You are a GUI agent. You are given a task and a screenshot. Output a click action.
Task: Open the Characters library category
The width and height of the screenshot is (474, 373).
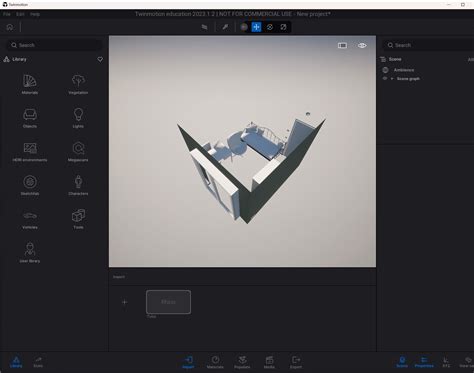pyautogui.click(x=78, y=185)
